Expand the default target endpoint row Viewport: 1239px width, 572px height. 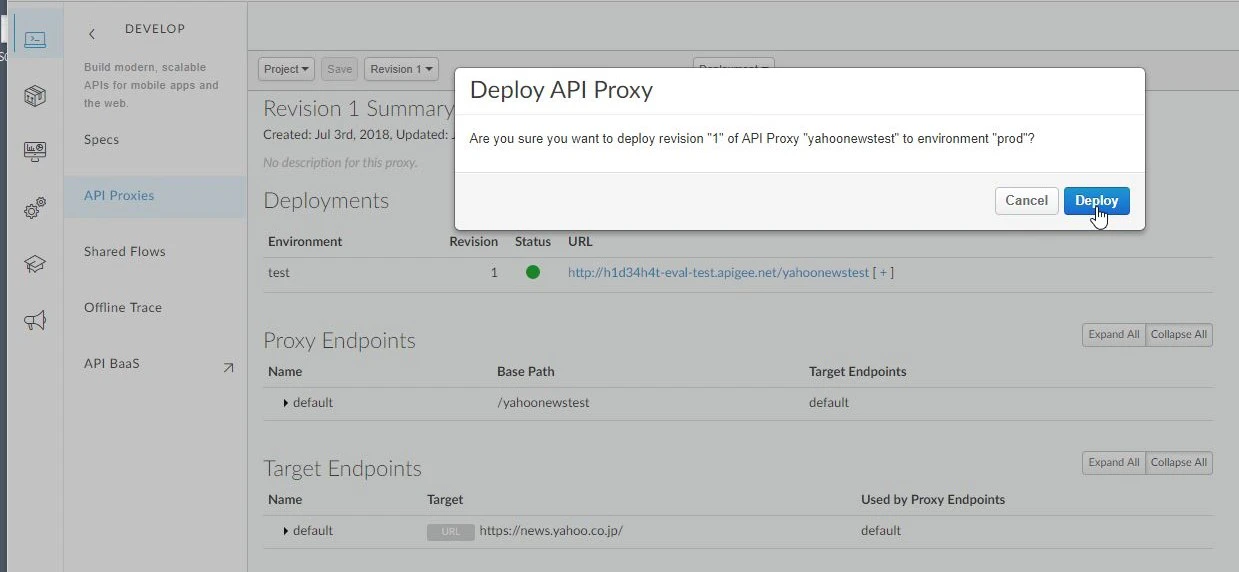tap(286, 531)
